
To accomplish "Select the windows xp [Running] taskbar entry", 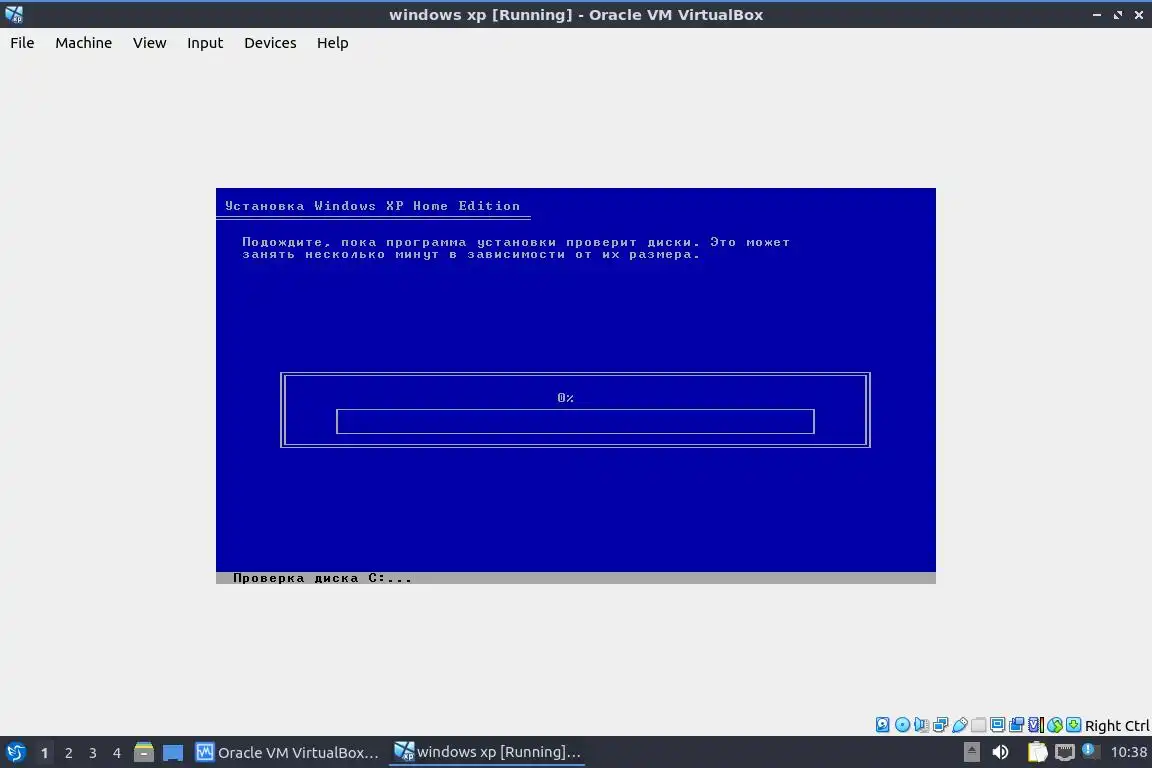I will click(488, 752).
